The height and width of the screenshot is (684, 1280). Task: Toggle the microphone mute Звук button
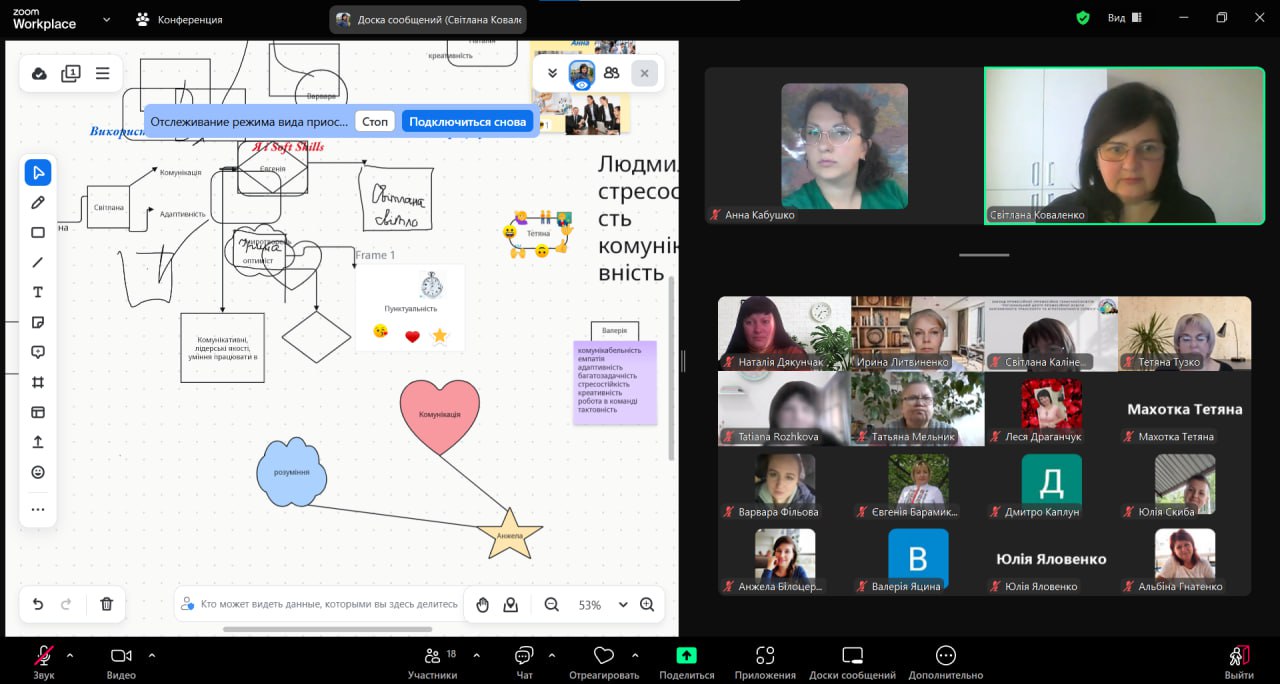point(43,661)
